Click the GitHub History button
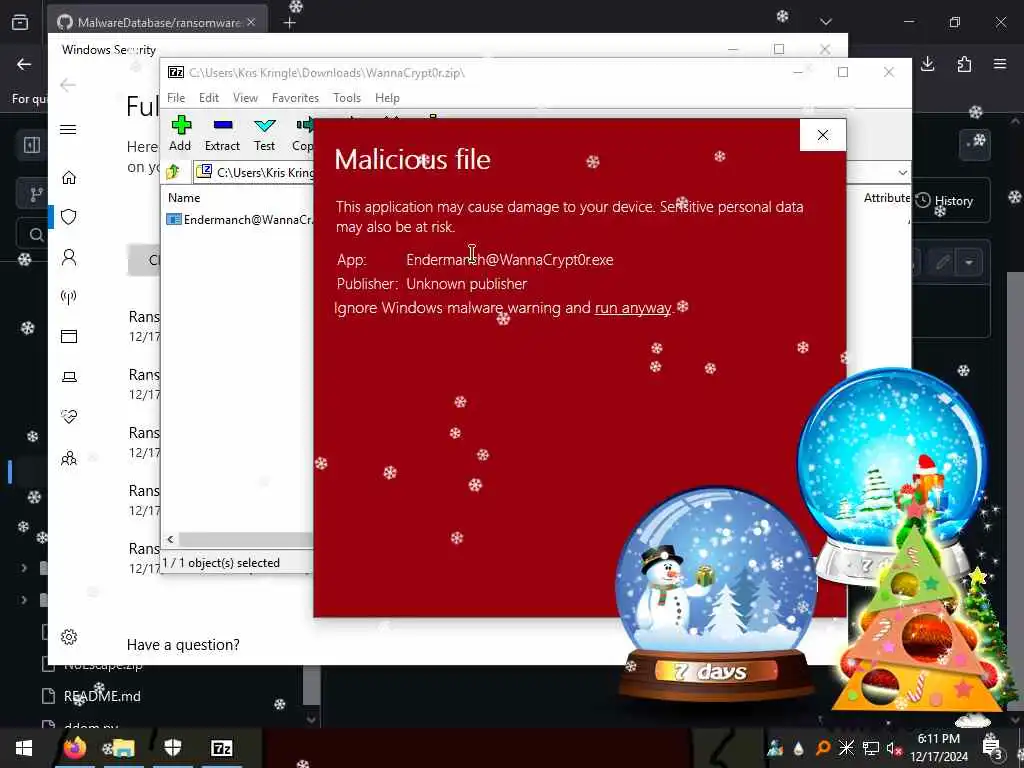Viewport: 1024px width, 768px height. click(x=944, y=201)
